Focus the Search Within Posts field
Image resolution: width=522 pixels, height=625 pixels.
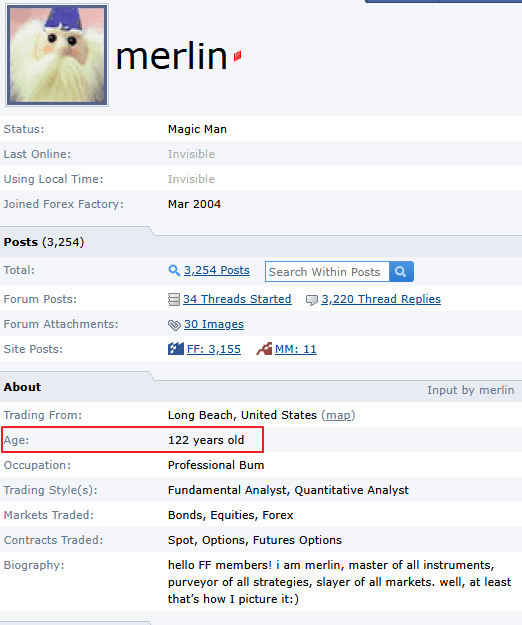327,272
